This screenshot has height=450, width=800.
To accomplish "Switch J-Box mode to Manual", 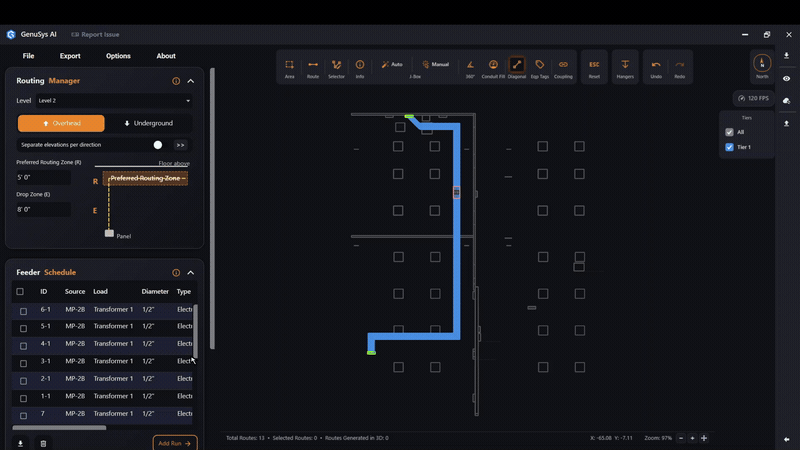I will click(435, 64).
